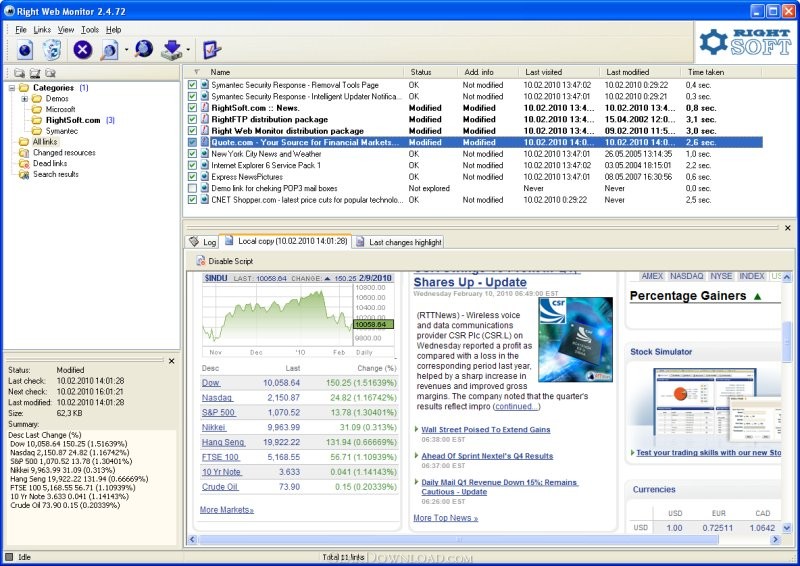Image resolution: width=800 pixels, height=566 pixels.
Task: Click the recycle bin delete icon
Action: (52, 50)
